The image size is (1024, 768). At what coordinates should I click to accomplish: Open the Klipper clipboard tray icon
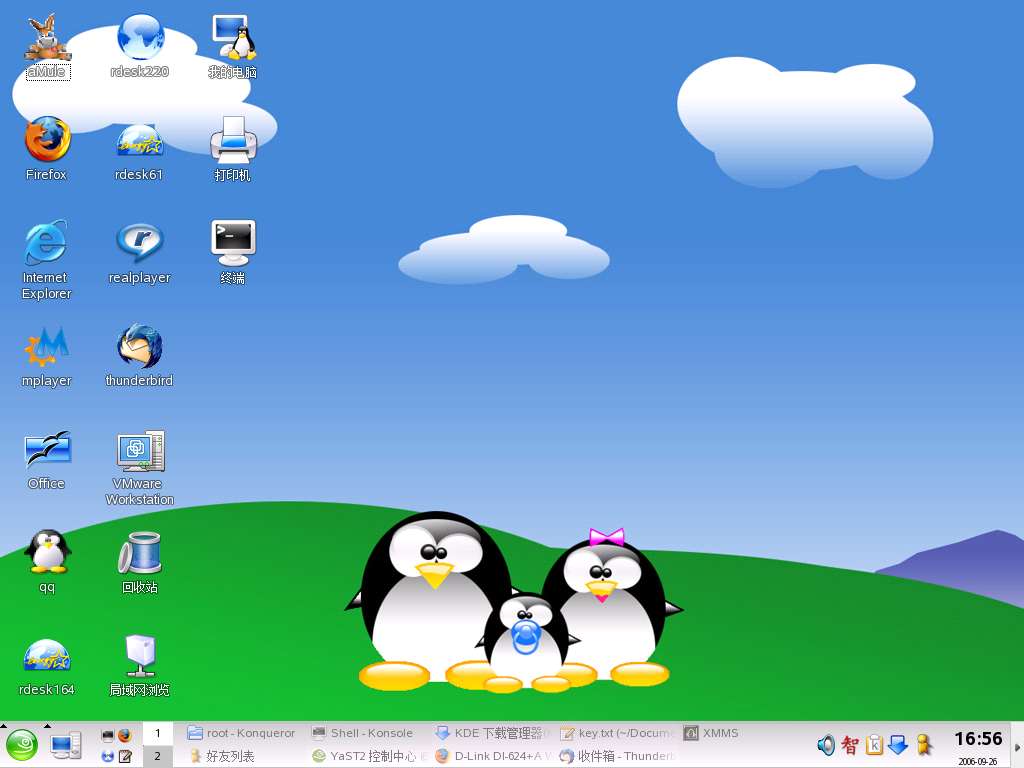(874, 744)
